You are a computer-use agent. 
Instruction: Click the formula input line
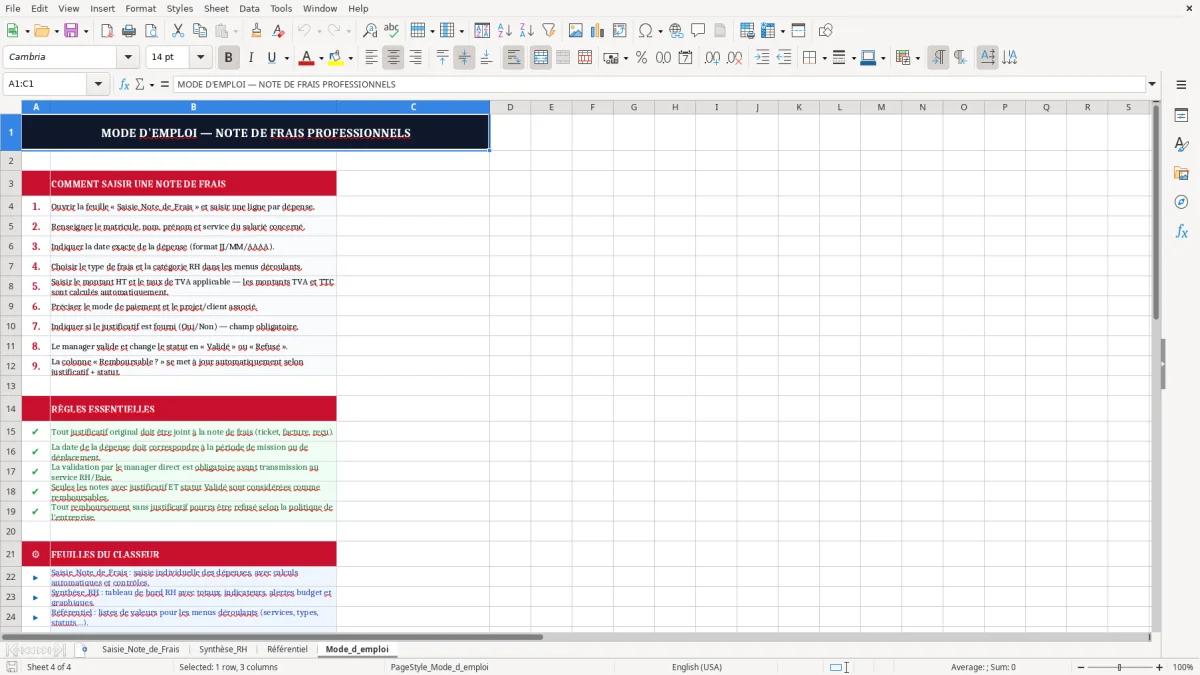pyautogui.click(x=659, y=84)
